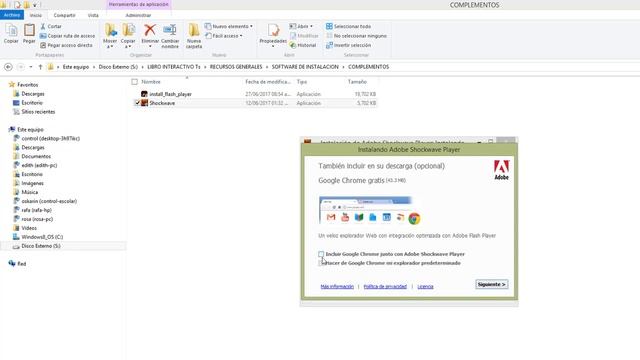The image size is (640, 360).
Task: Open the Abrir dropdown in ribbon
Action: (301, 26)
